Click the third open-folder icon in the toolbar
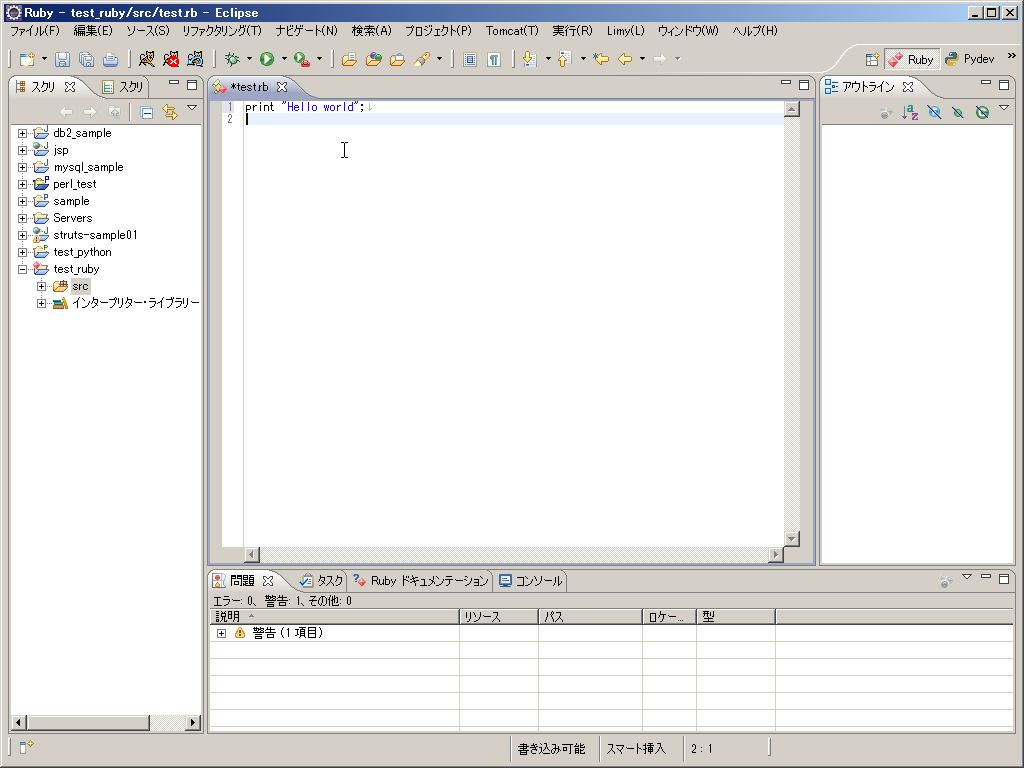Image resolution: width=1024 pixels, height=768 pixels. [x=397, y=59]
